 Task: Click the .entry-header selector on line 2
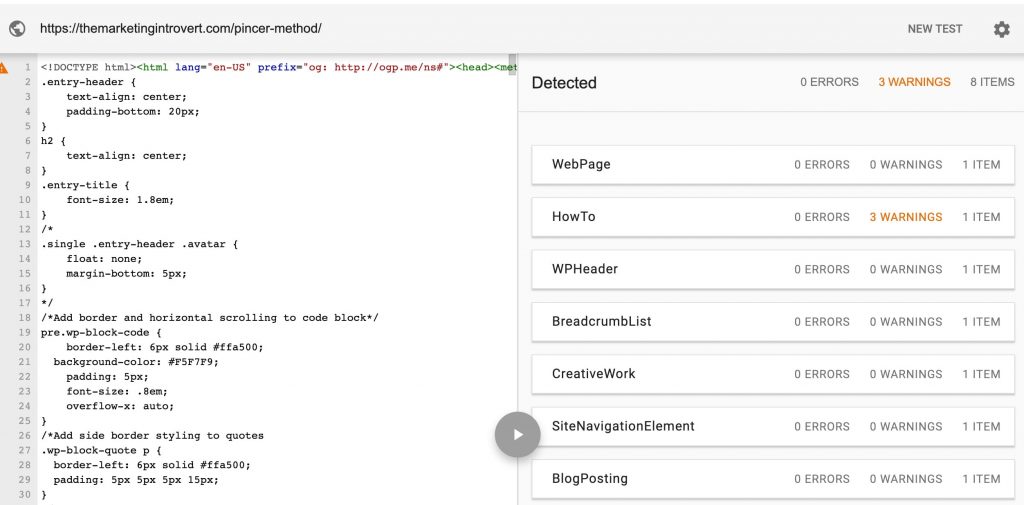[x=88, y=82]
